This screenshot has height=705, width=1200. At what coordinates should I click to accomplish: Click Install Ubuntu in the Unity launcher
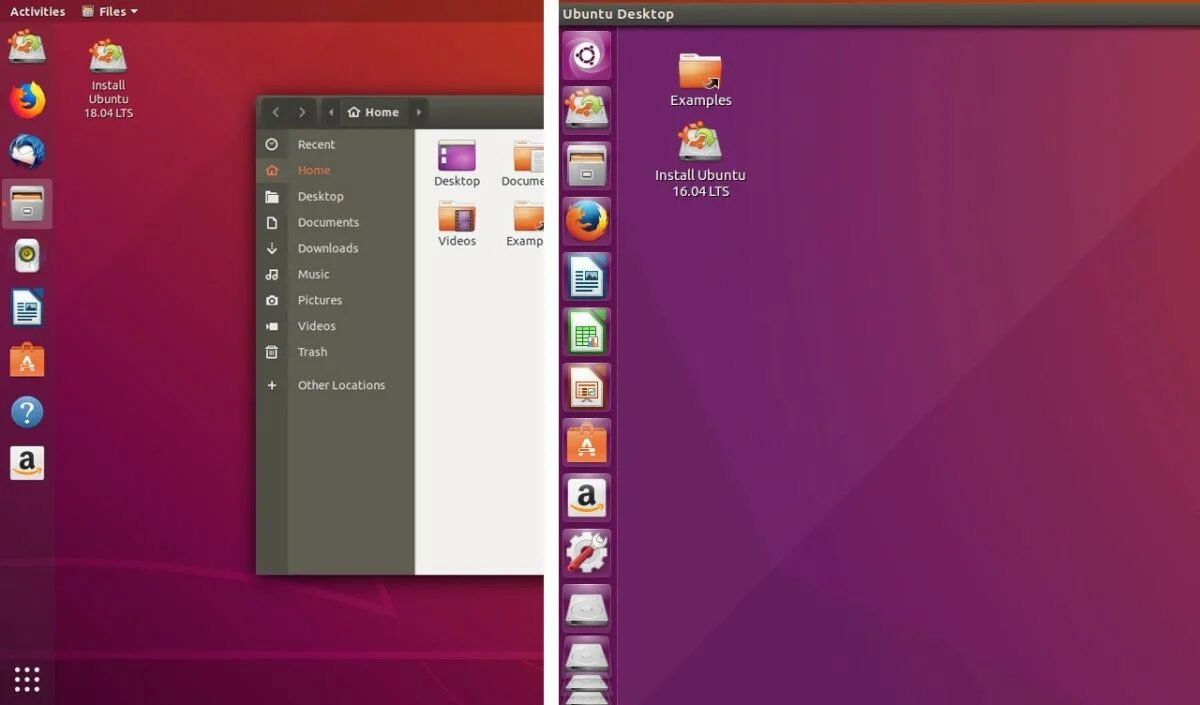click(587, 110)
